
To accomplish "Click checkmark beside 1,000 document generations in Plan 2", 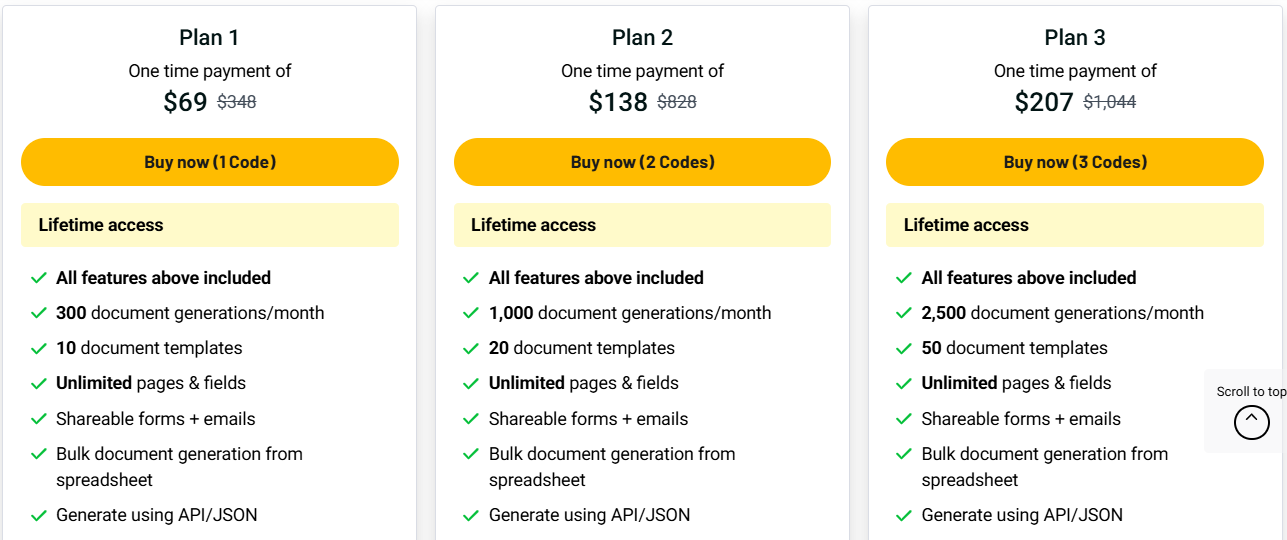I will 471,313.
